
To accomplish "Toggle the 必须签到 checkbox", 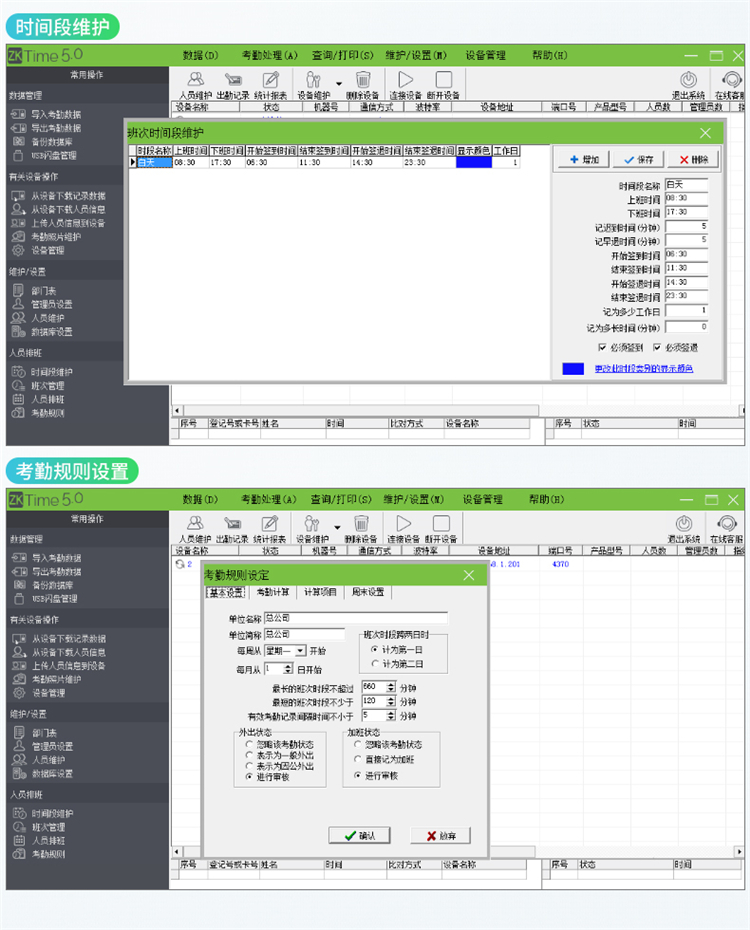I will [601, 348].
